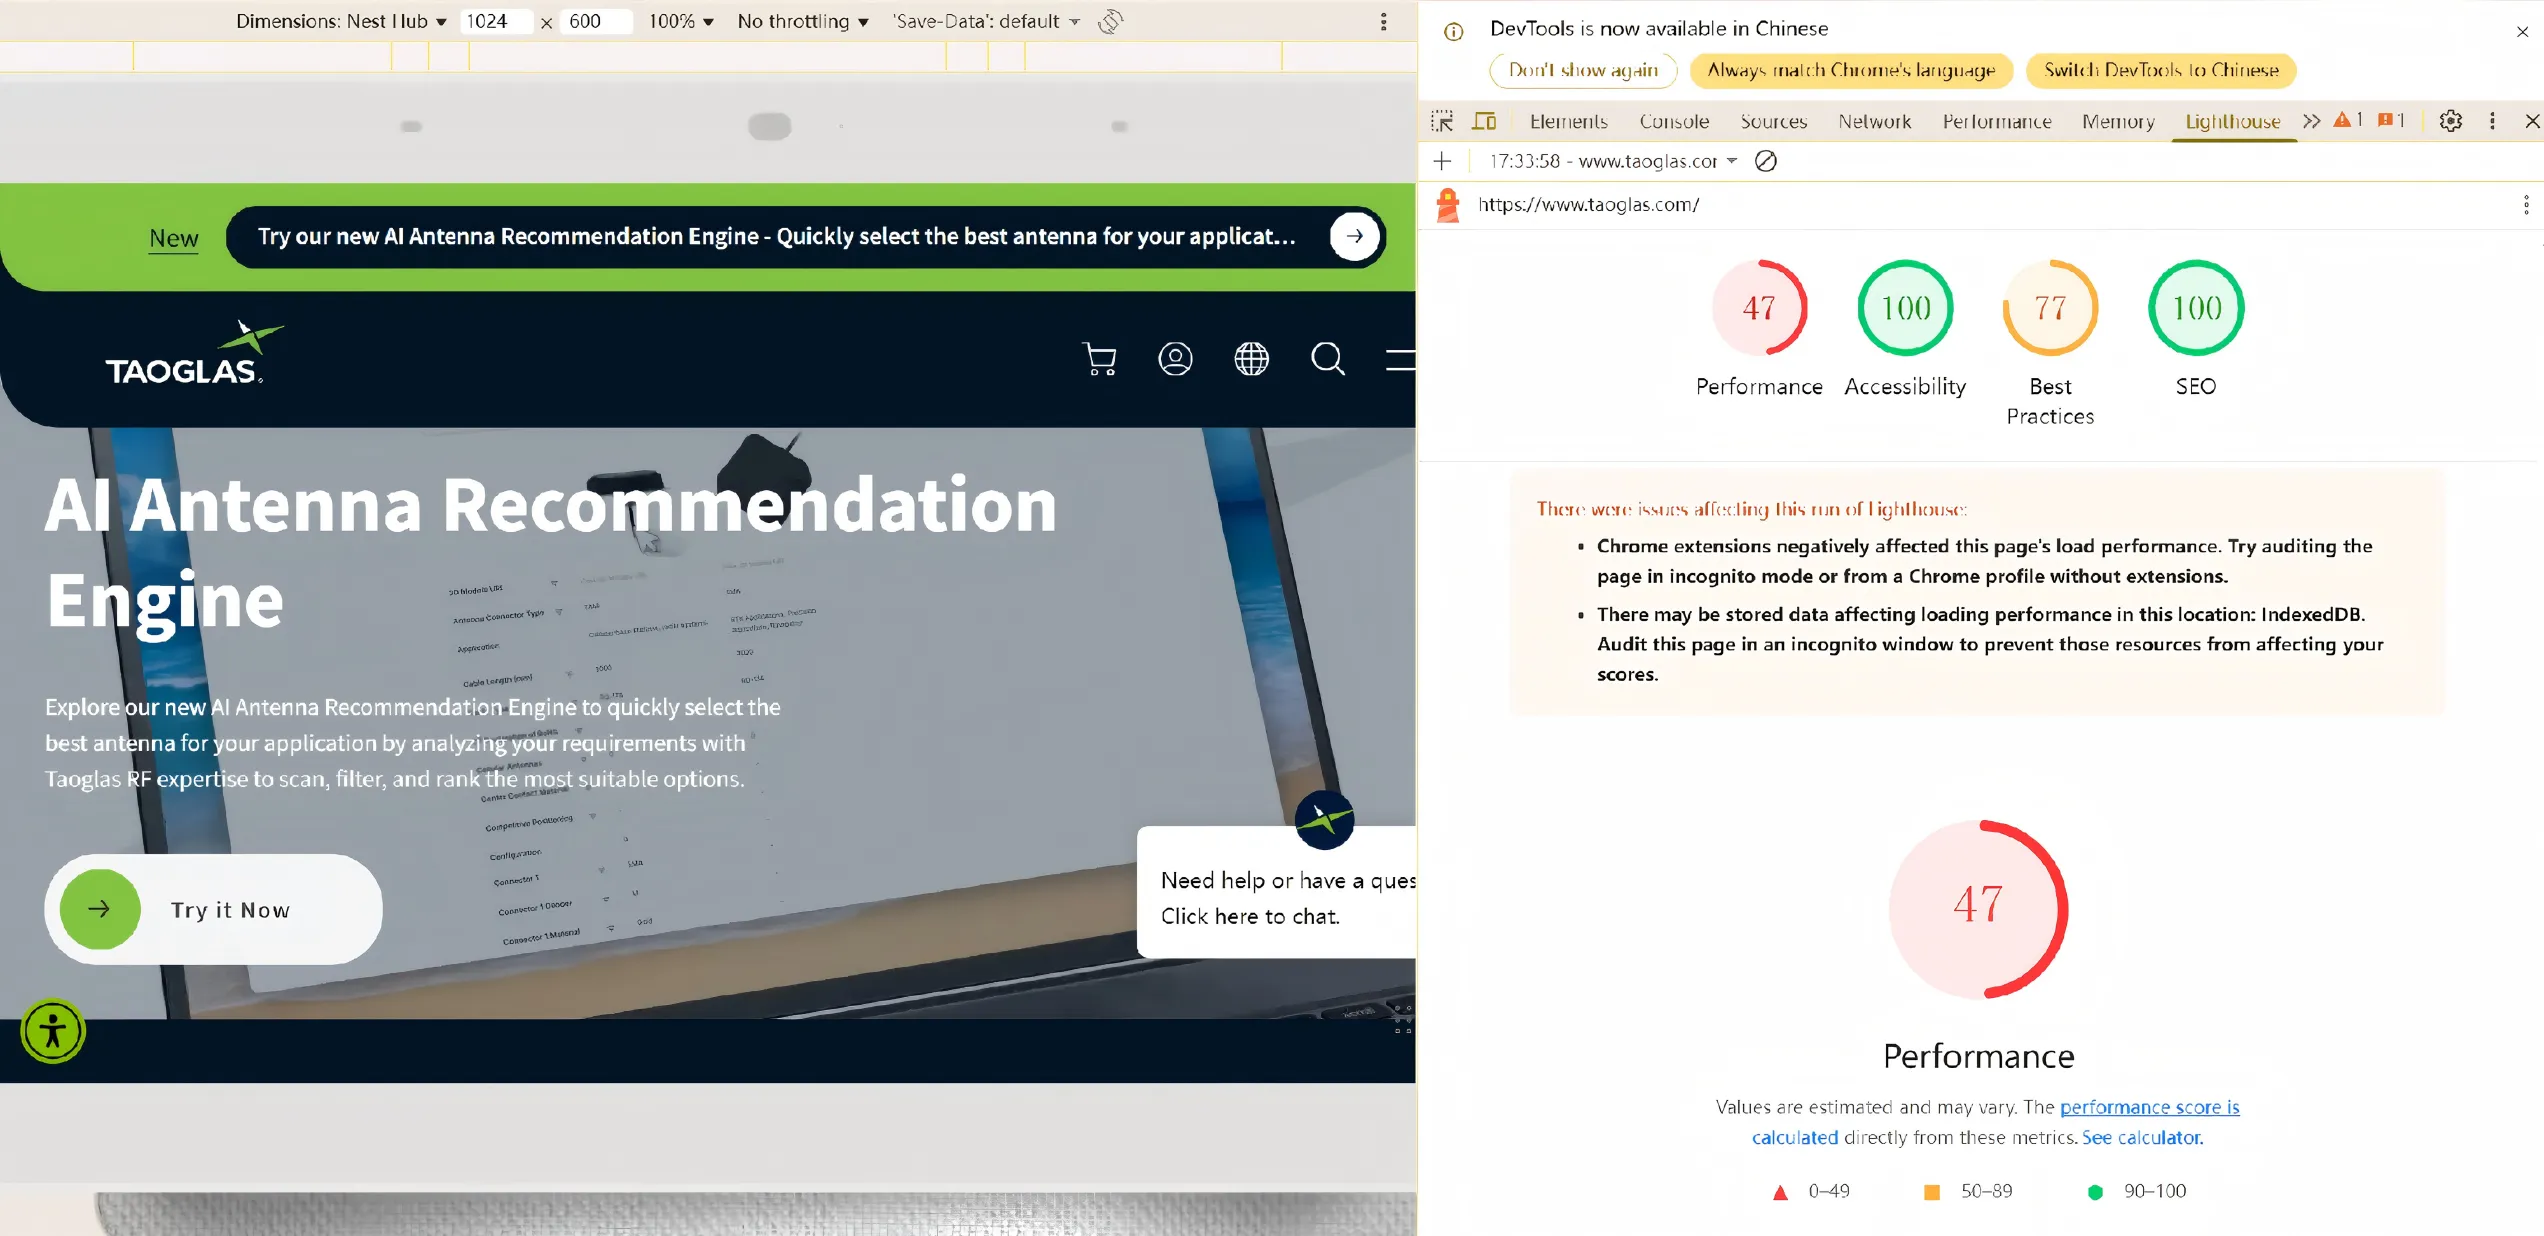
Task: Click the Try it Now button
Action: coord(213,909)
